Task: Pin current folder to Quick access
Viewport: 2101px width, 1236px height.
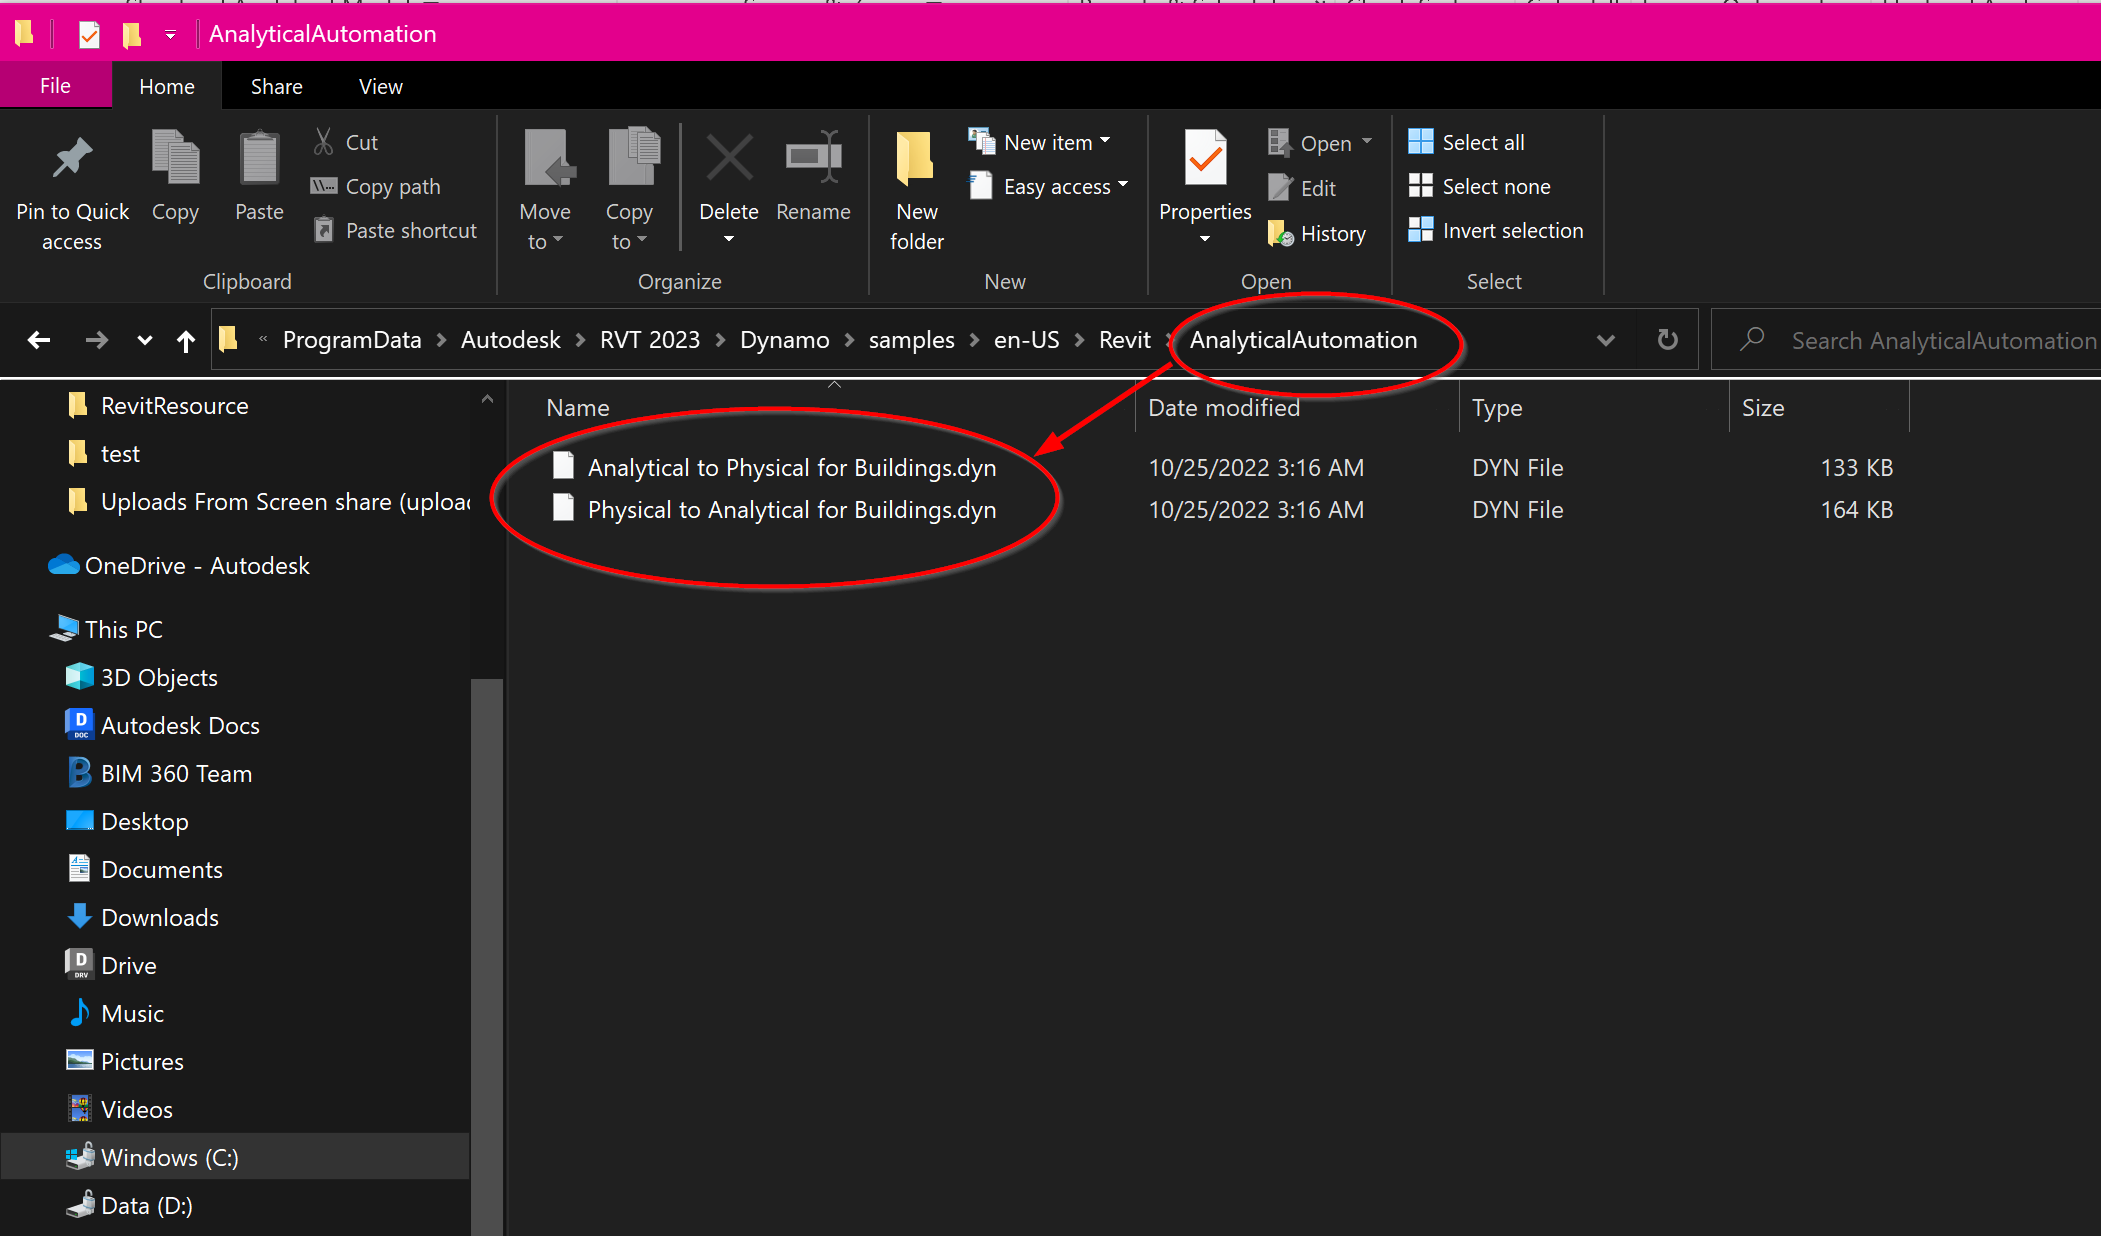Action: click(x=71, y=188)
